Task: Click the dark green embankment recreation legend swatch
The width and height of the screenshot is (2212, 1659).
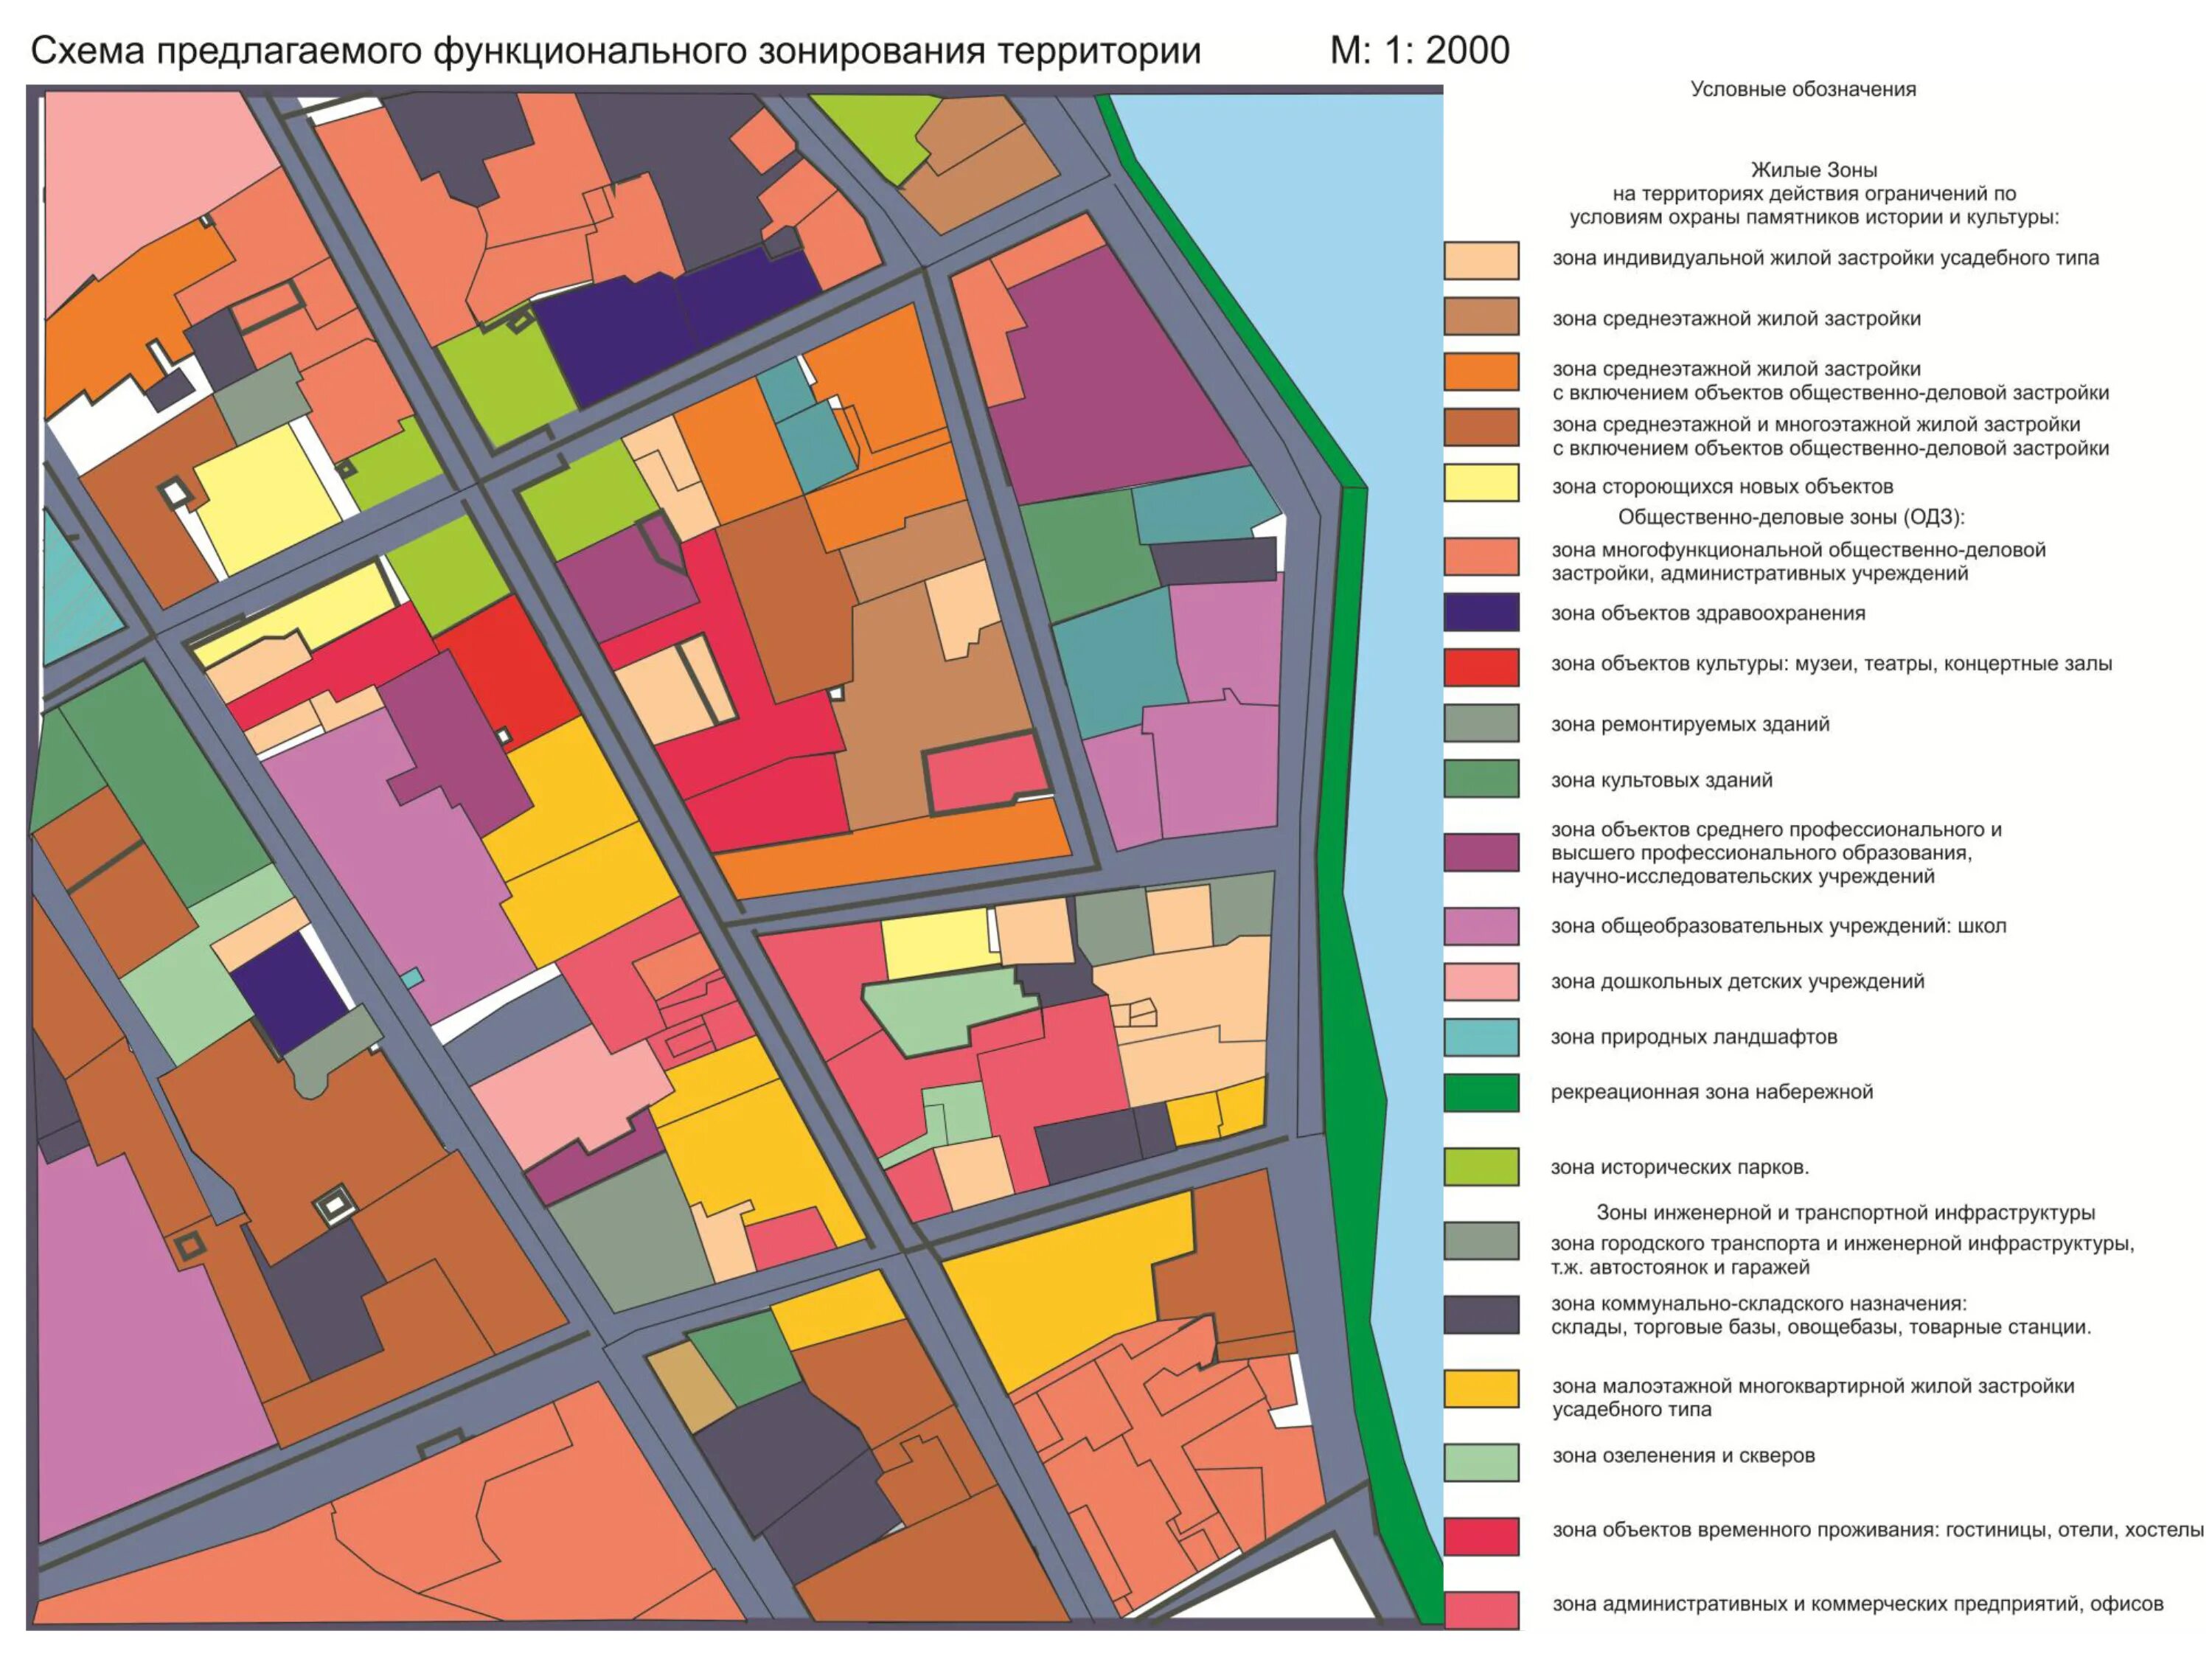Action: tap(1481, 1093)
